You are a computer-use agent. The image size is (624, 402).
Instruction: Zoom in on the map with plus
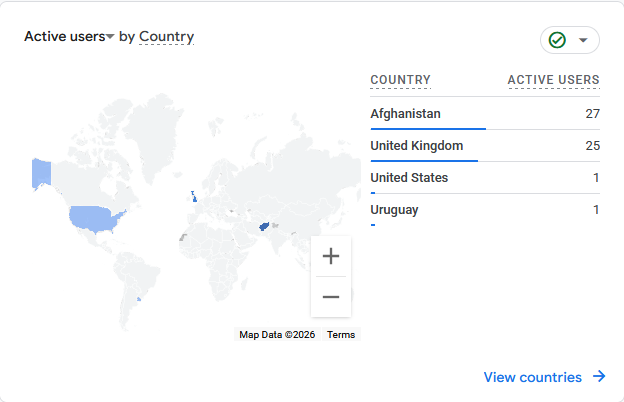pyautogui.click(x=331, y=256)
